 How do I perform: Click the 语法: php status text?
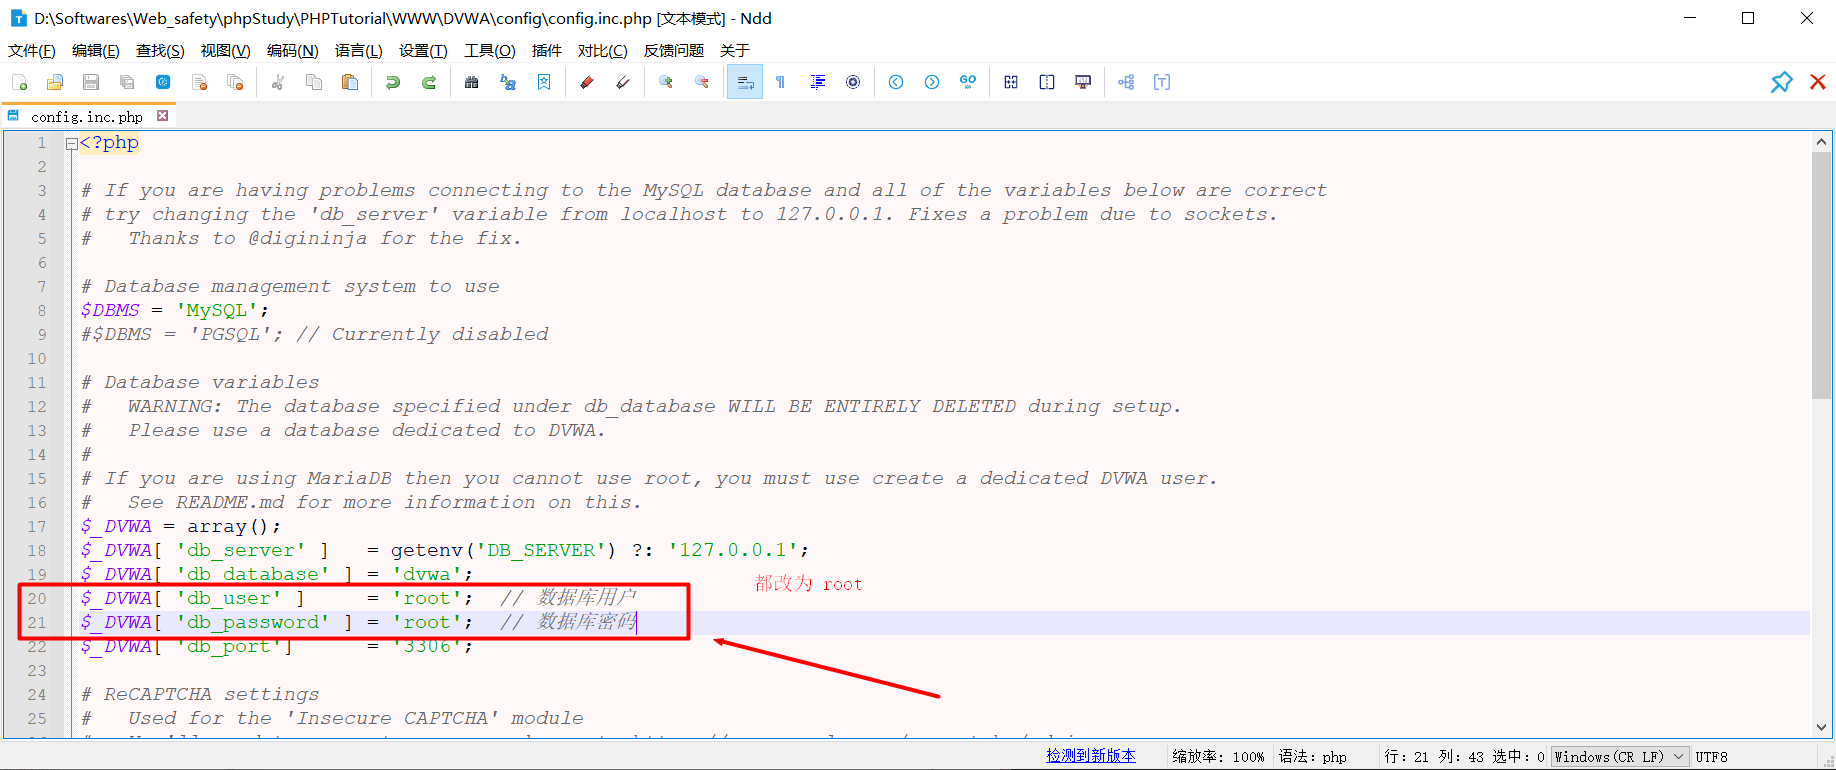coord(1313,757)
